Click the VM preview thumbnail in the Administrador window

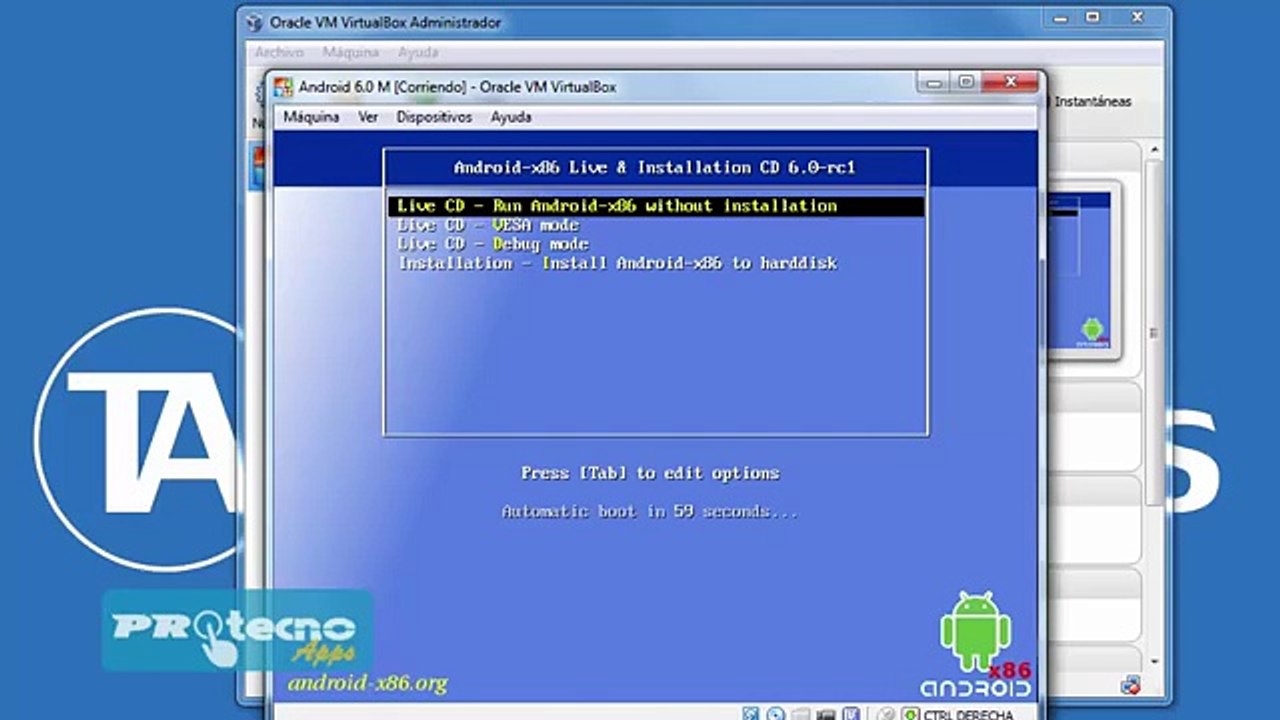tap(1080, 271)
